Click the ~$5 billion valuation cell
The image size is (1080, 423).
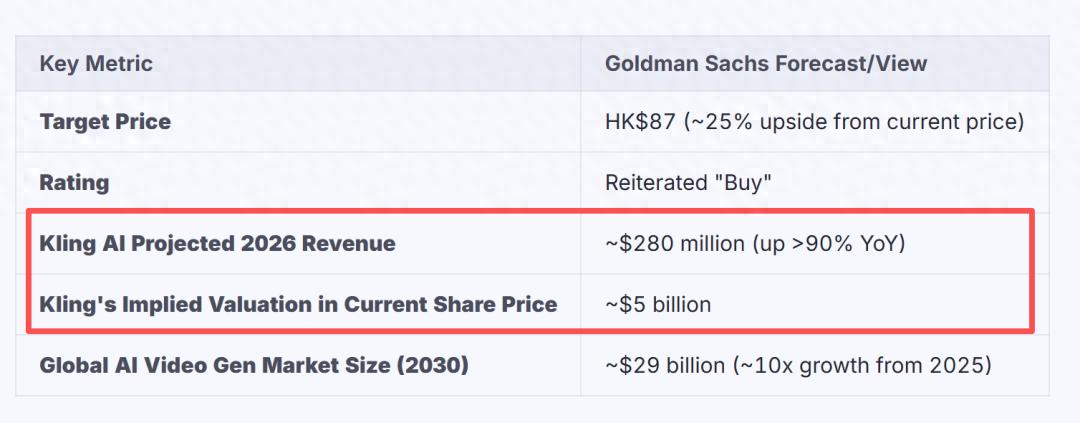point(658,304)
